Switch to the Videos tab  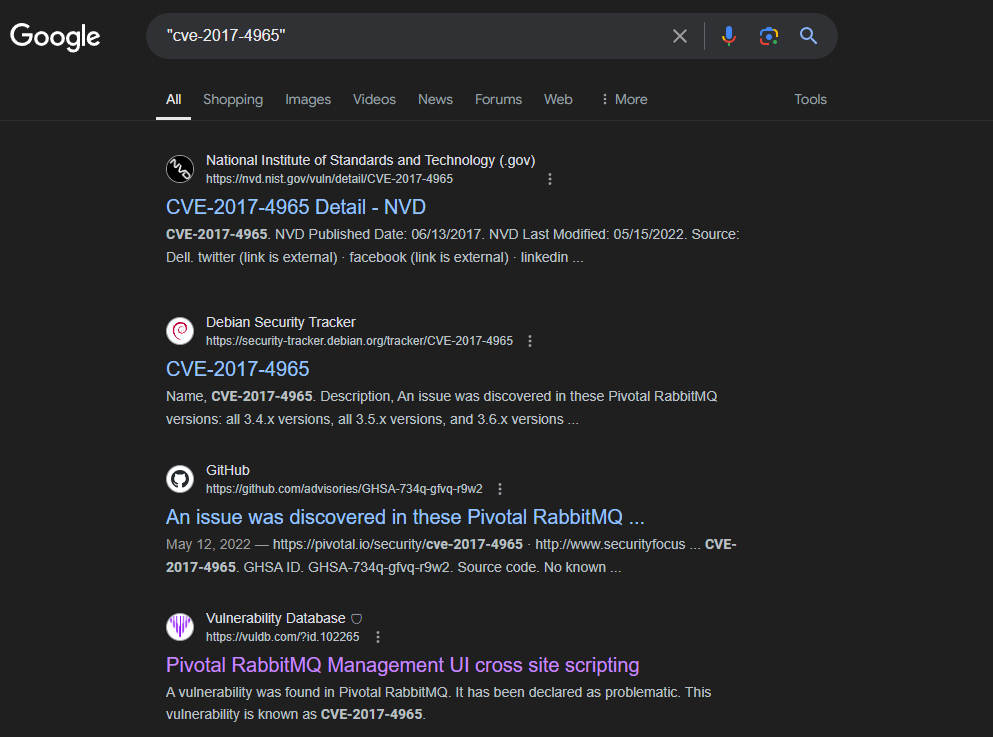(374, 99)
